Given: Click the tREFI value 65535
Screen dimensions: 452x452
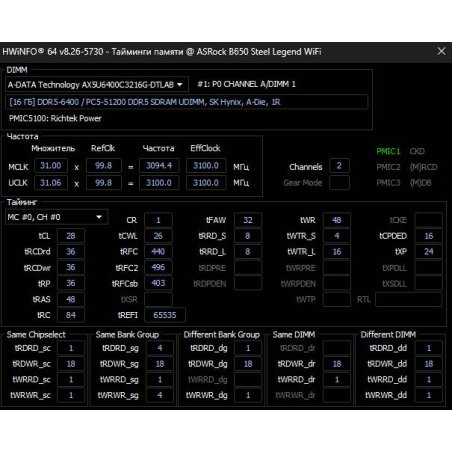Looking at the screenshot, I should pyautogui.click(x=165, y=315).
